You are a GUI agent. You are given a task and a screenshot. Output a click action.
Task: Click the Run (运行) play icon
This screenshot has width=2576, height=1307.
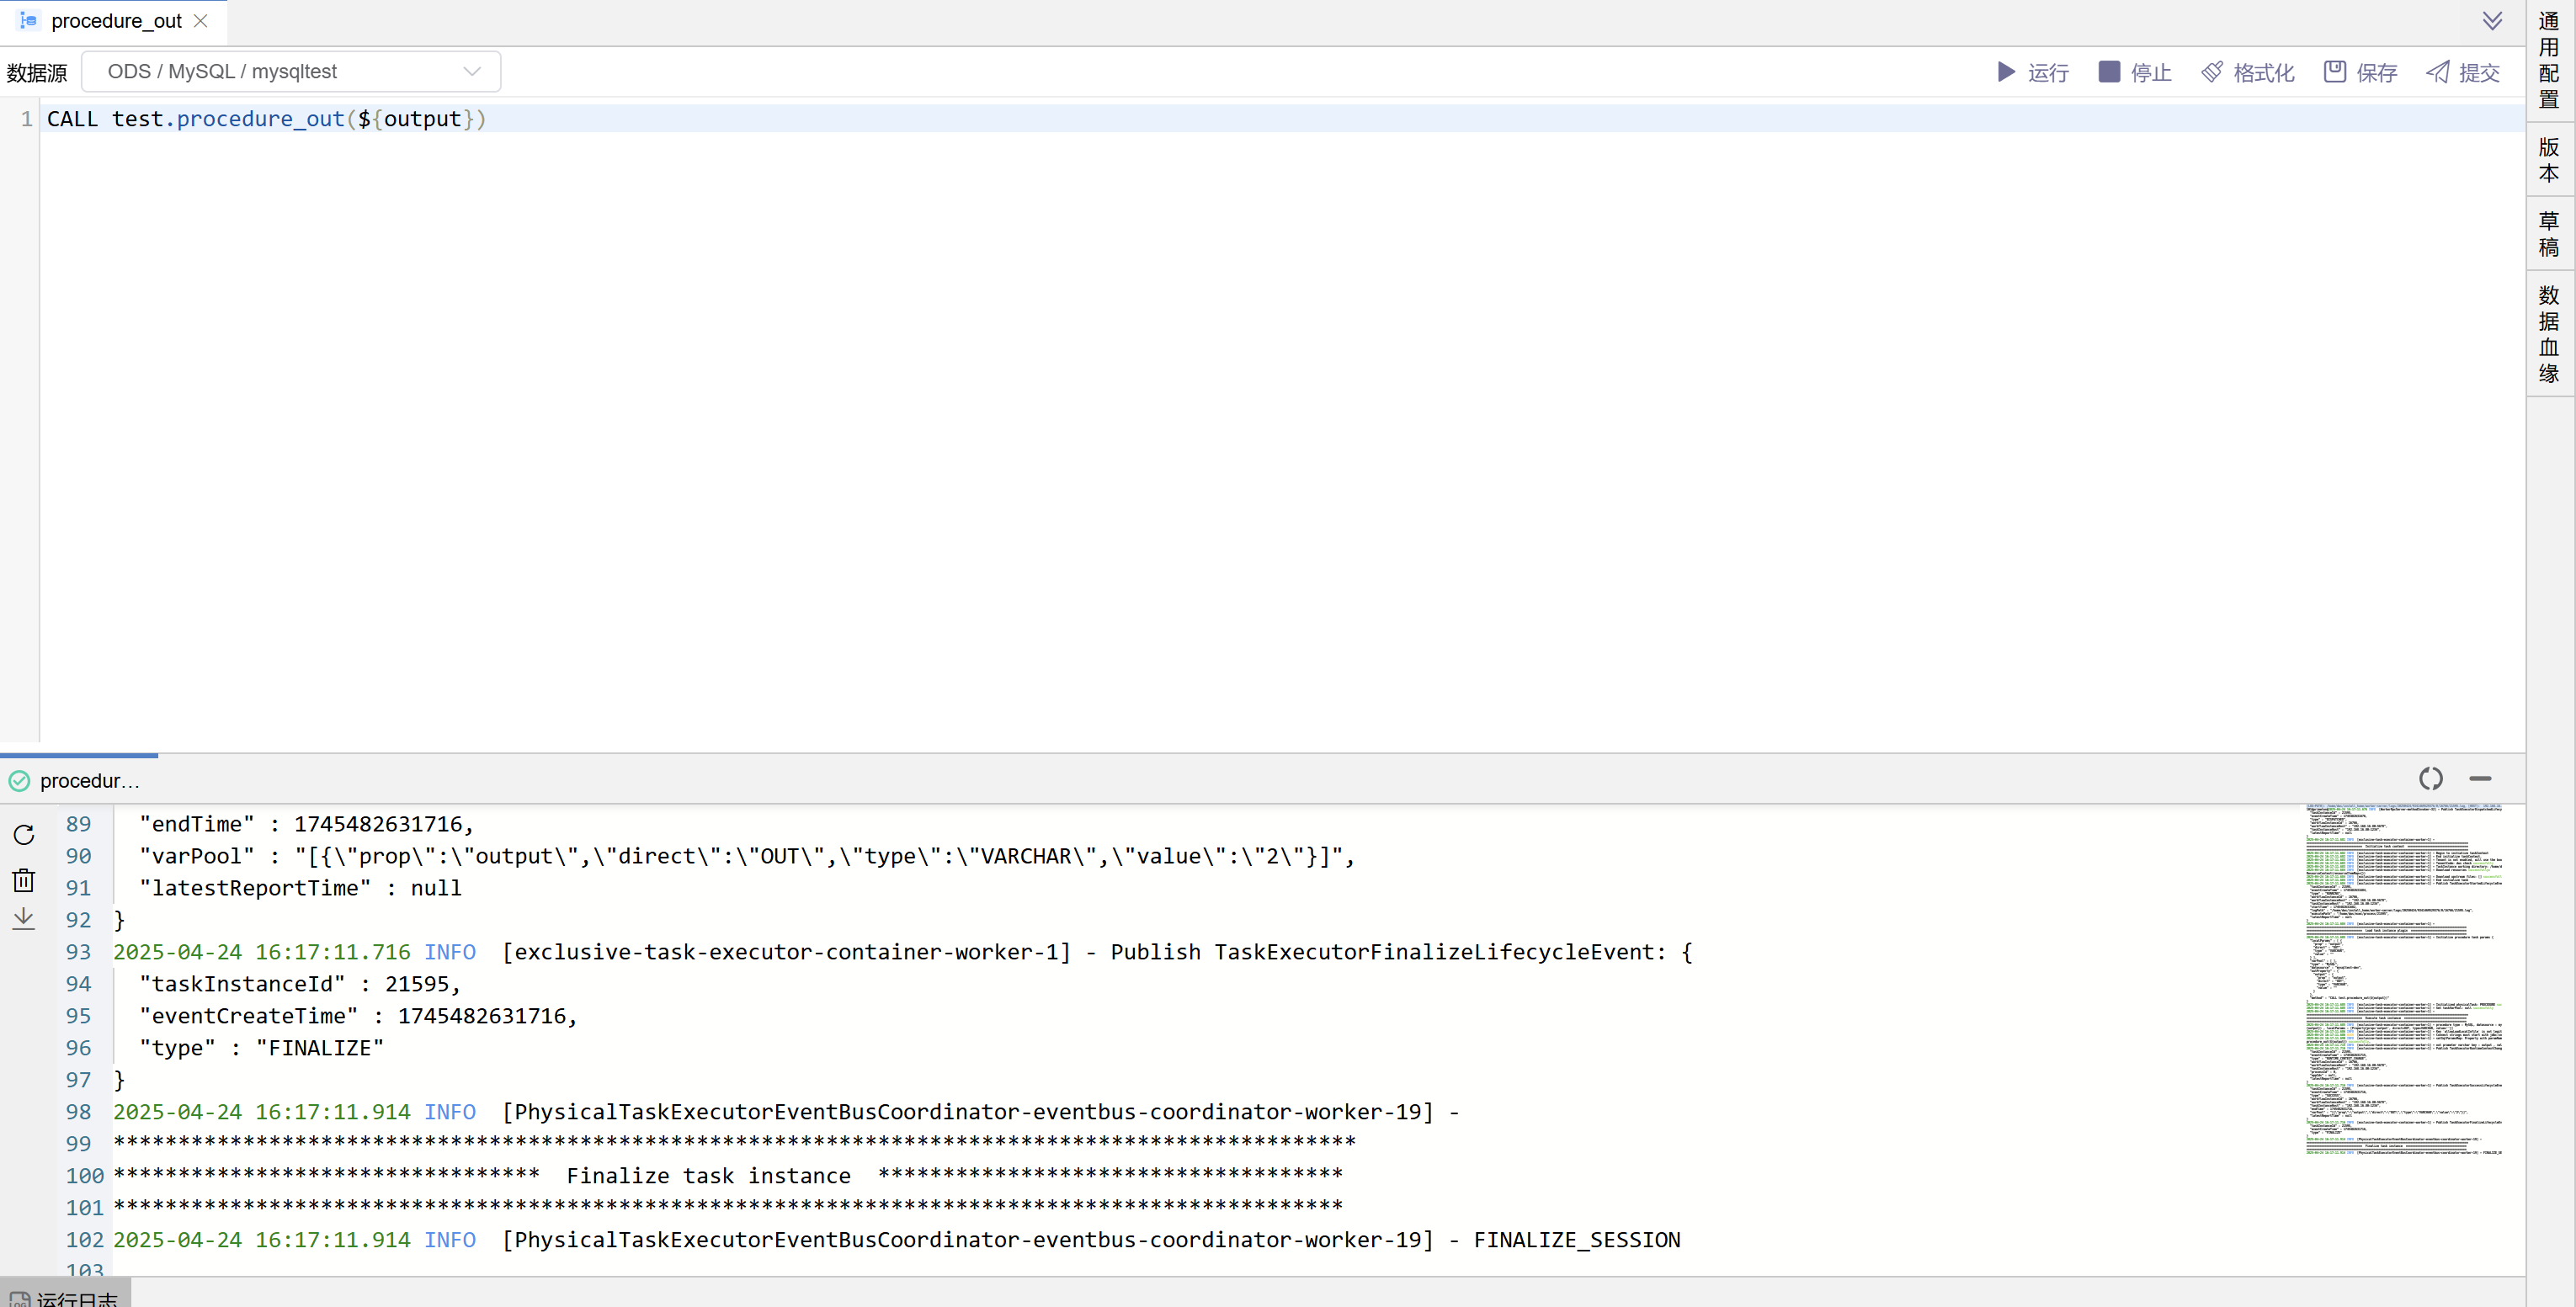tap(2005, 72)
